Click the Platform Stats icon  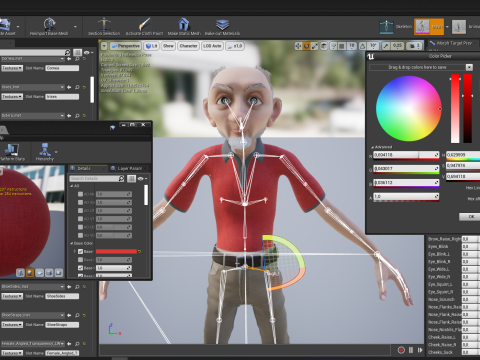click(11, 152)
